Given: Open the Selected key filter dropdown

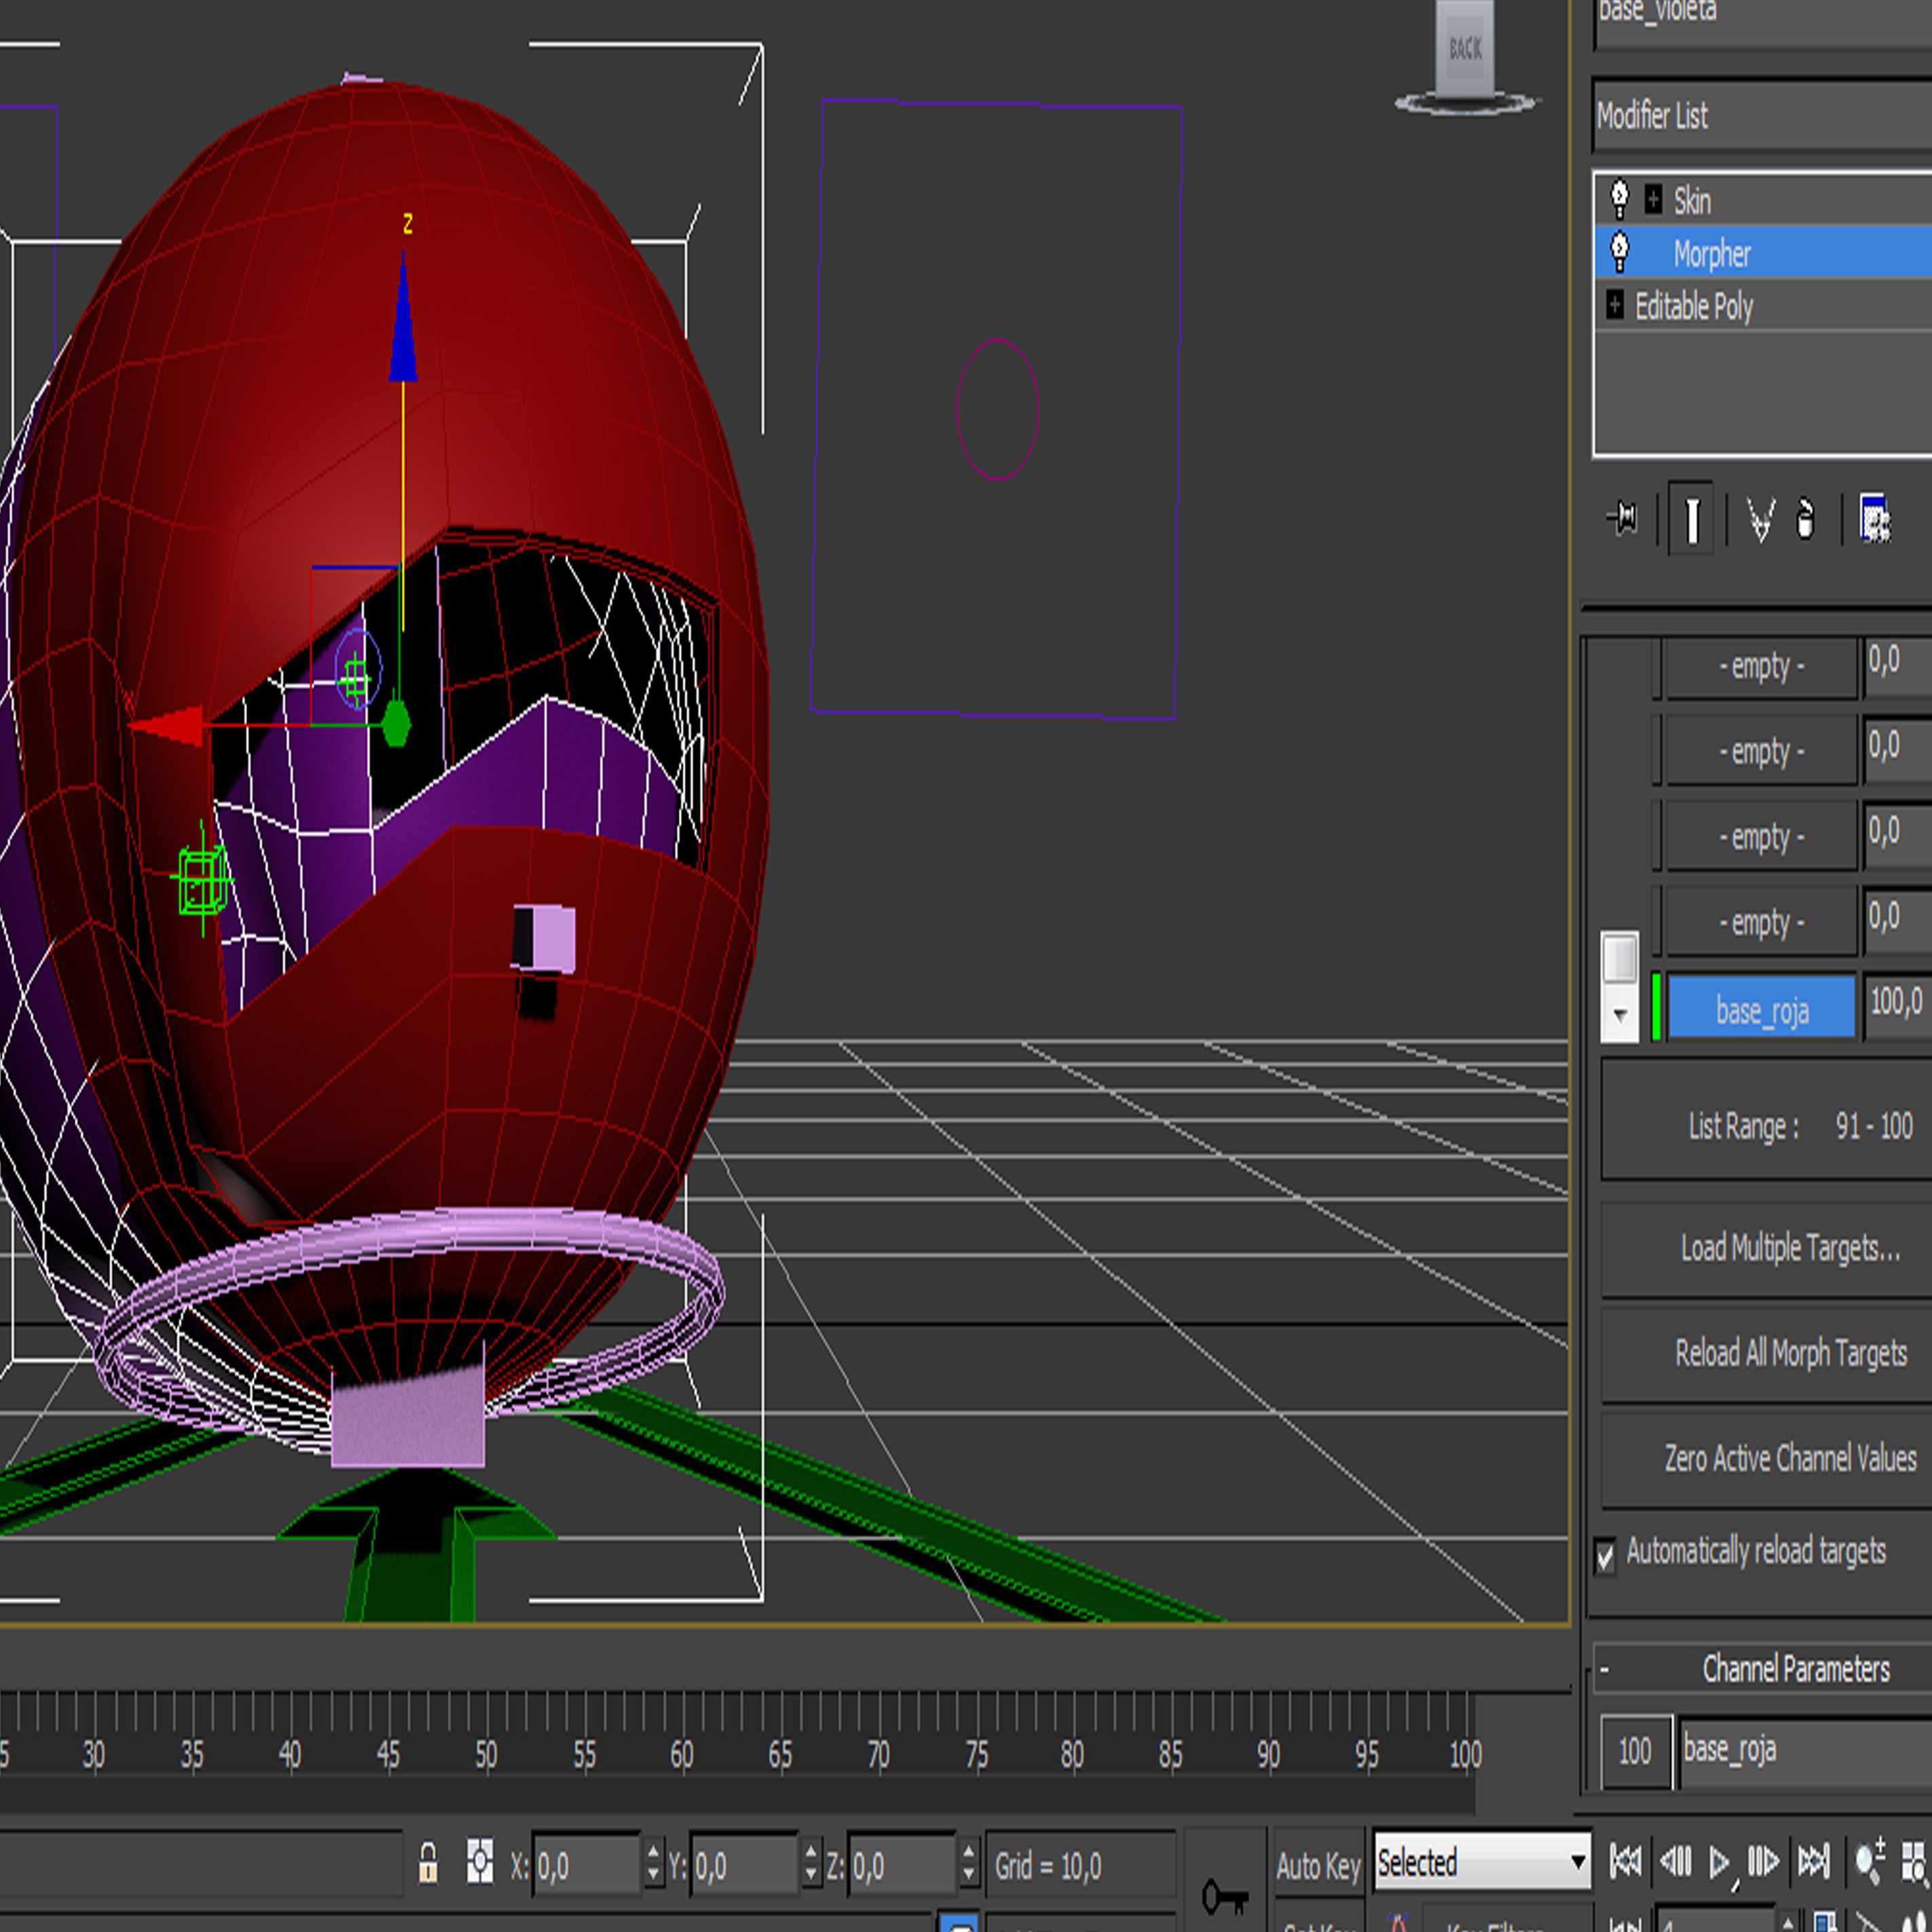Looking at the screenshot, I should [1577, 1862].
